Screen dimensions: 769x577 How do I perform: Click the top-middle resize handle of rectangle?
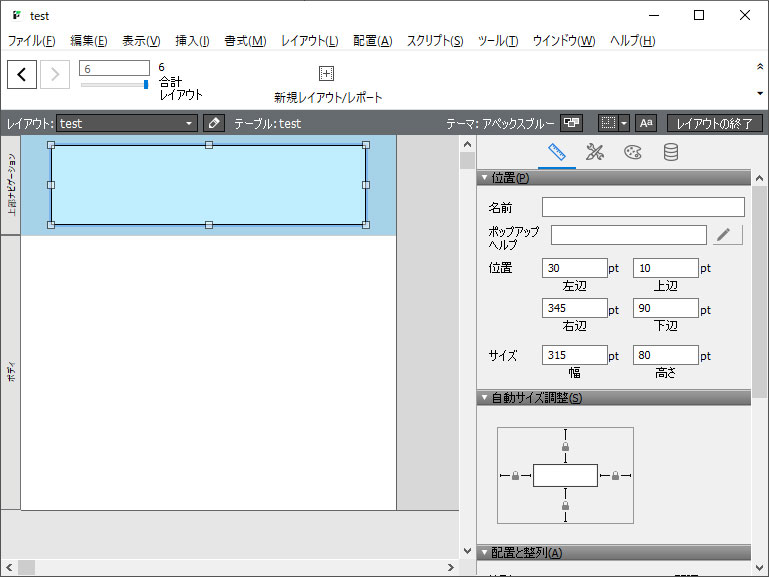pyautogui.click(x=209, y=145)
